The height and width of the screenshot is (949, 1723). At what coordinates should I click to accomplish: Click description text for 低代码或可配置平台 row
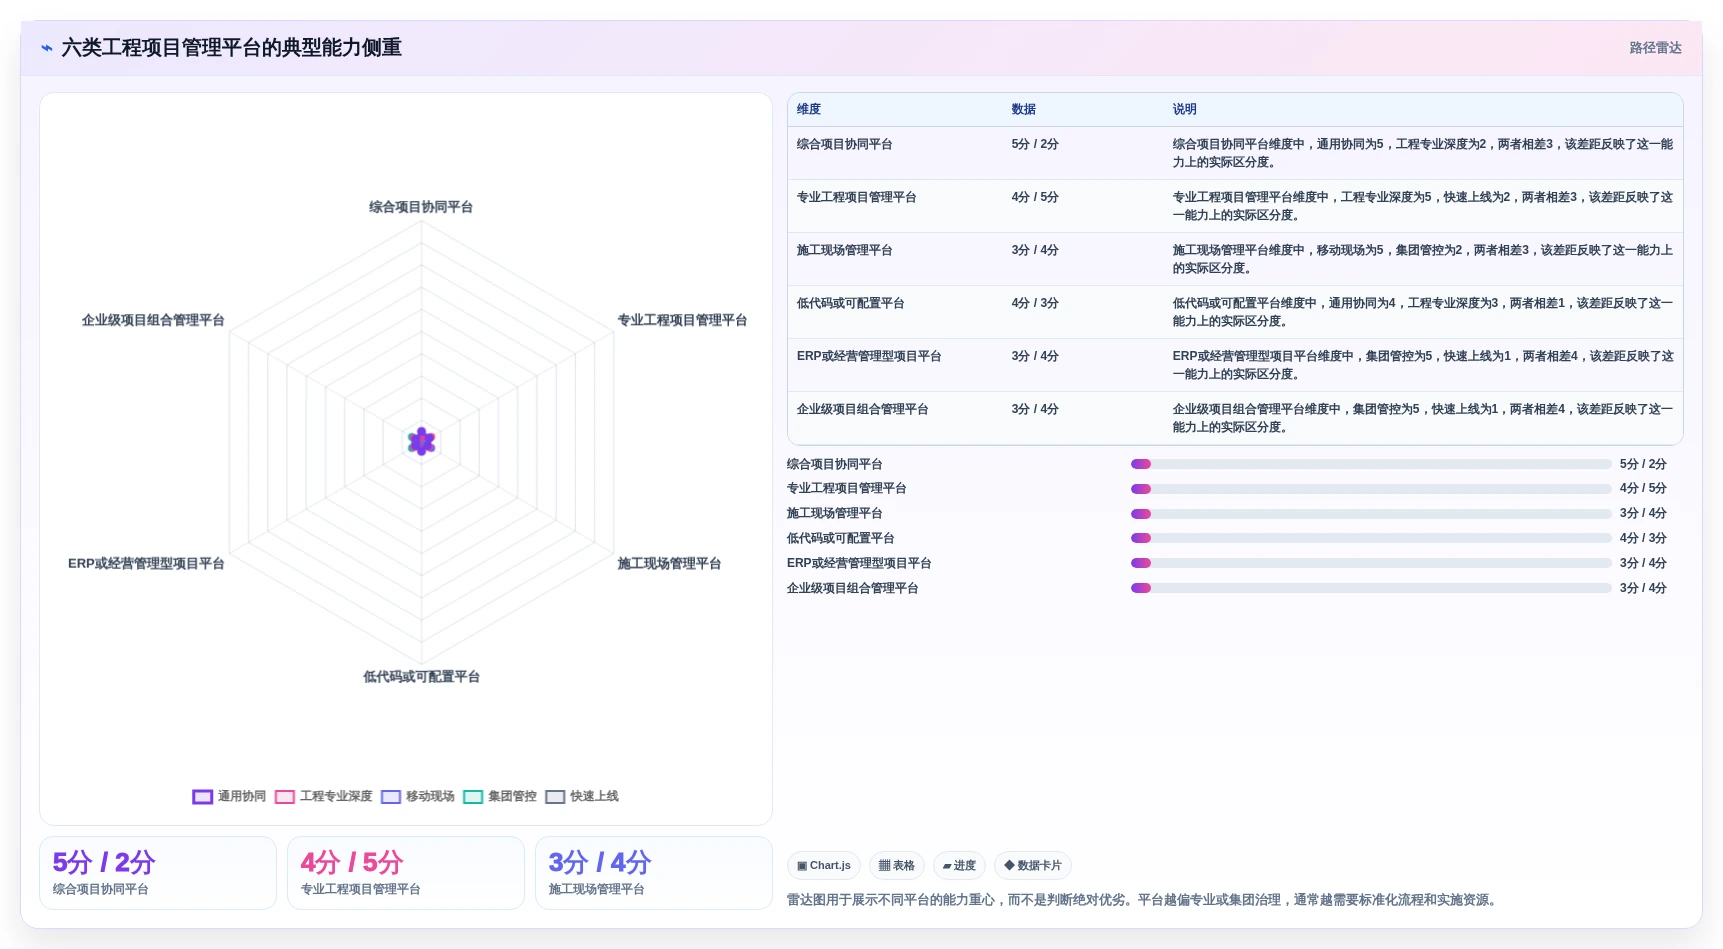tap(1422, 312)
